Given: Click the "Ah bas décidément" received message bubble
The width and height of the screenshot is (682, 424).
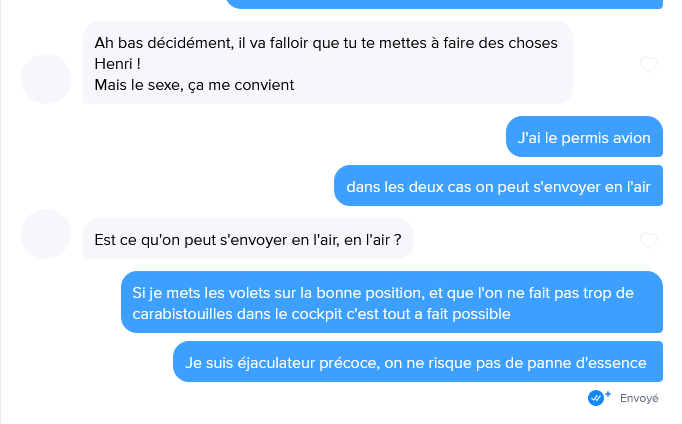Looking at the screenshot, I should point(327,63).
